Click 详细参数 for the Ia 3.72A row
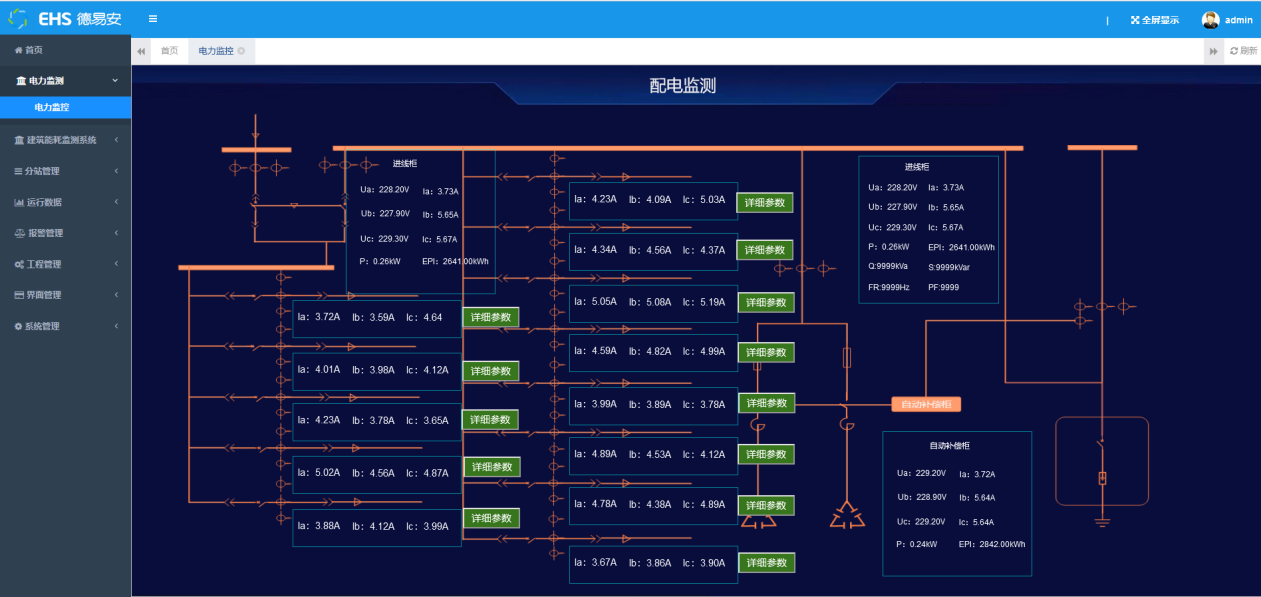The width and height of the screenshot is (1261, 597). [x=490, y=317]
